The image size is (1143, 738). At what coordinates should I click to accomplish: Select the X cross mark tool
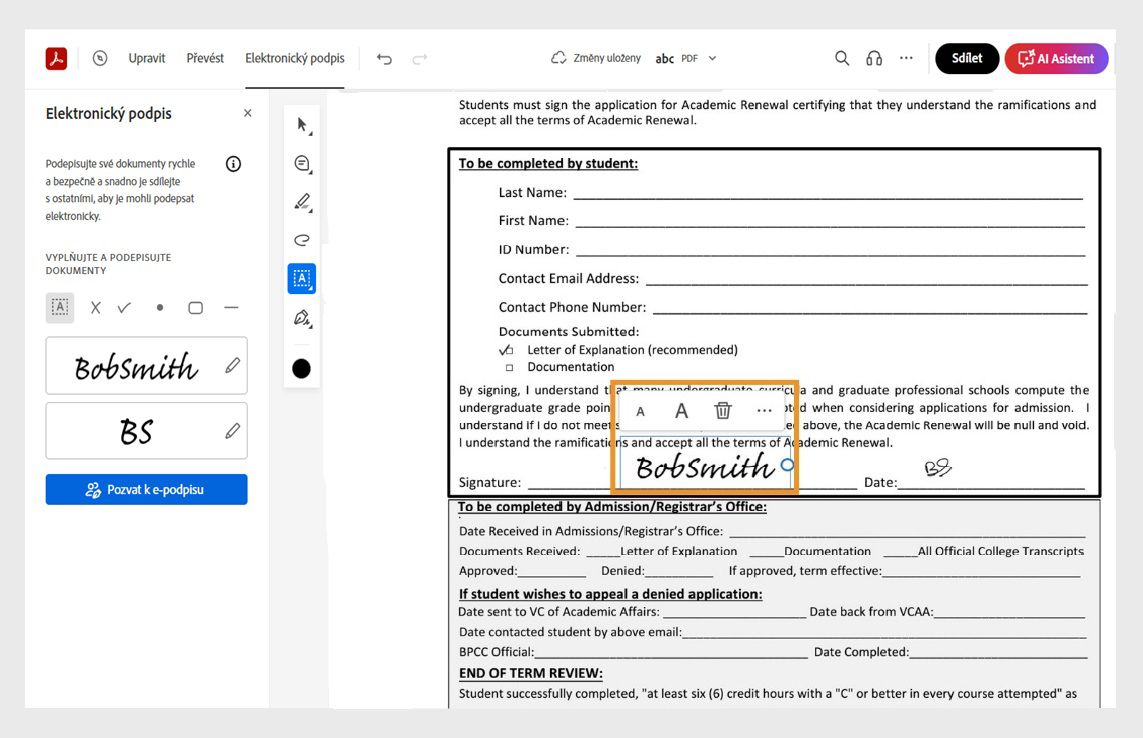tap(95, 308)
